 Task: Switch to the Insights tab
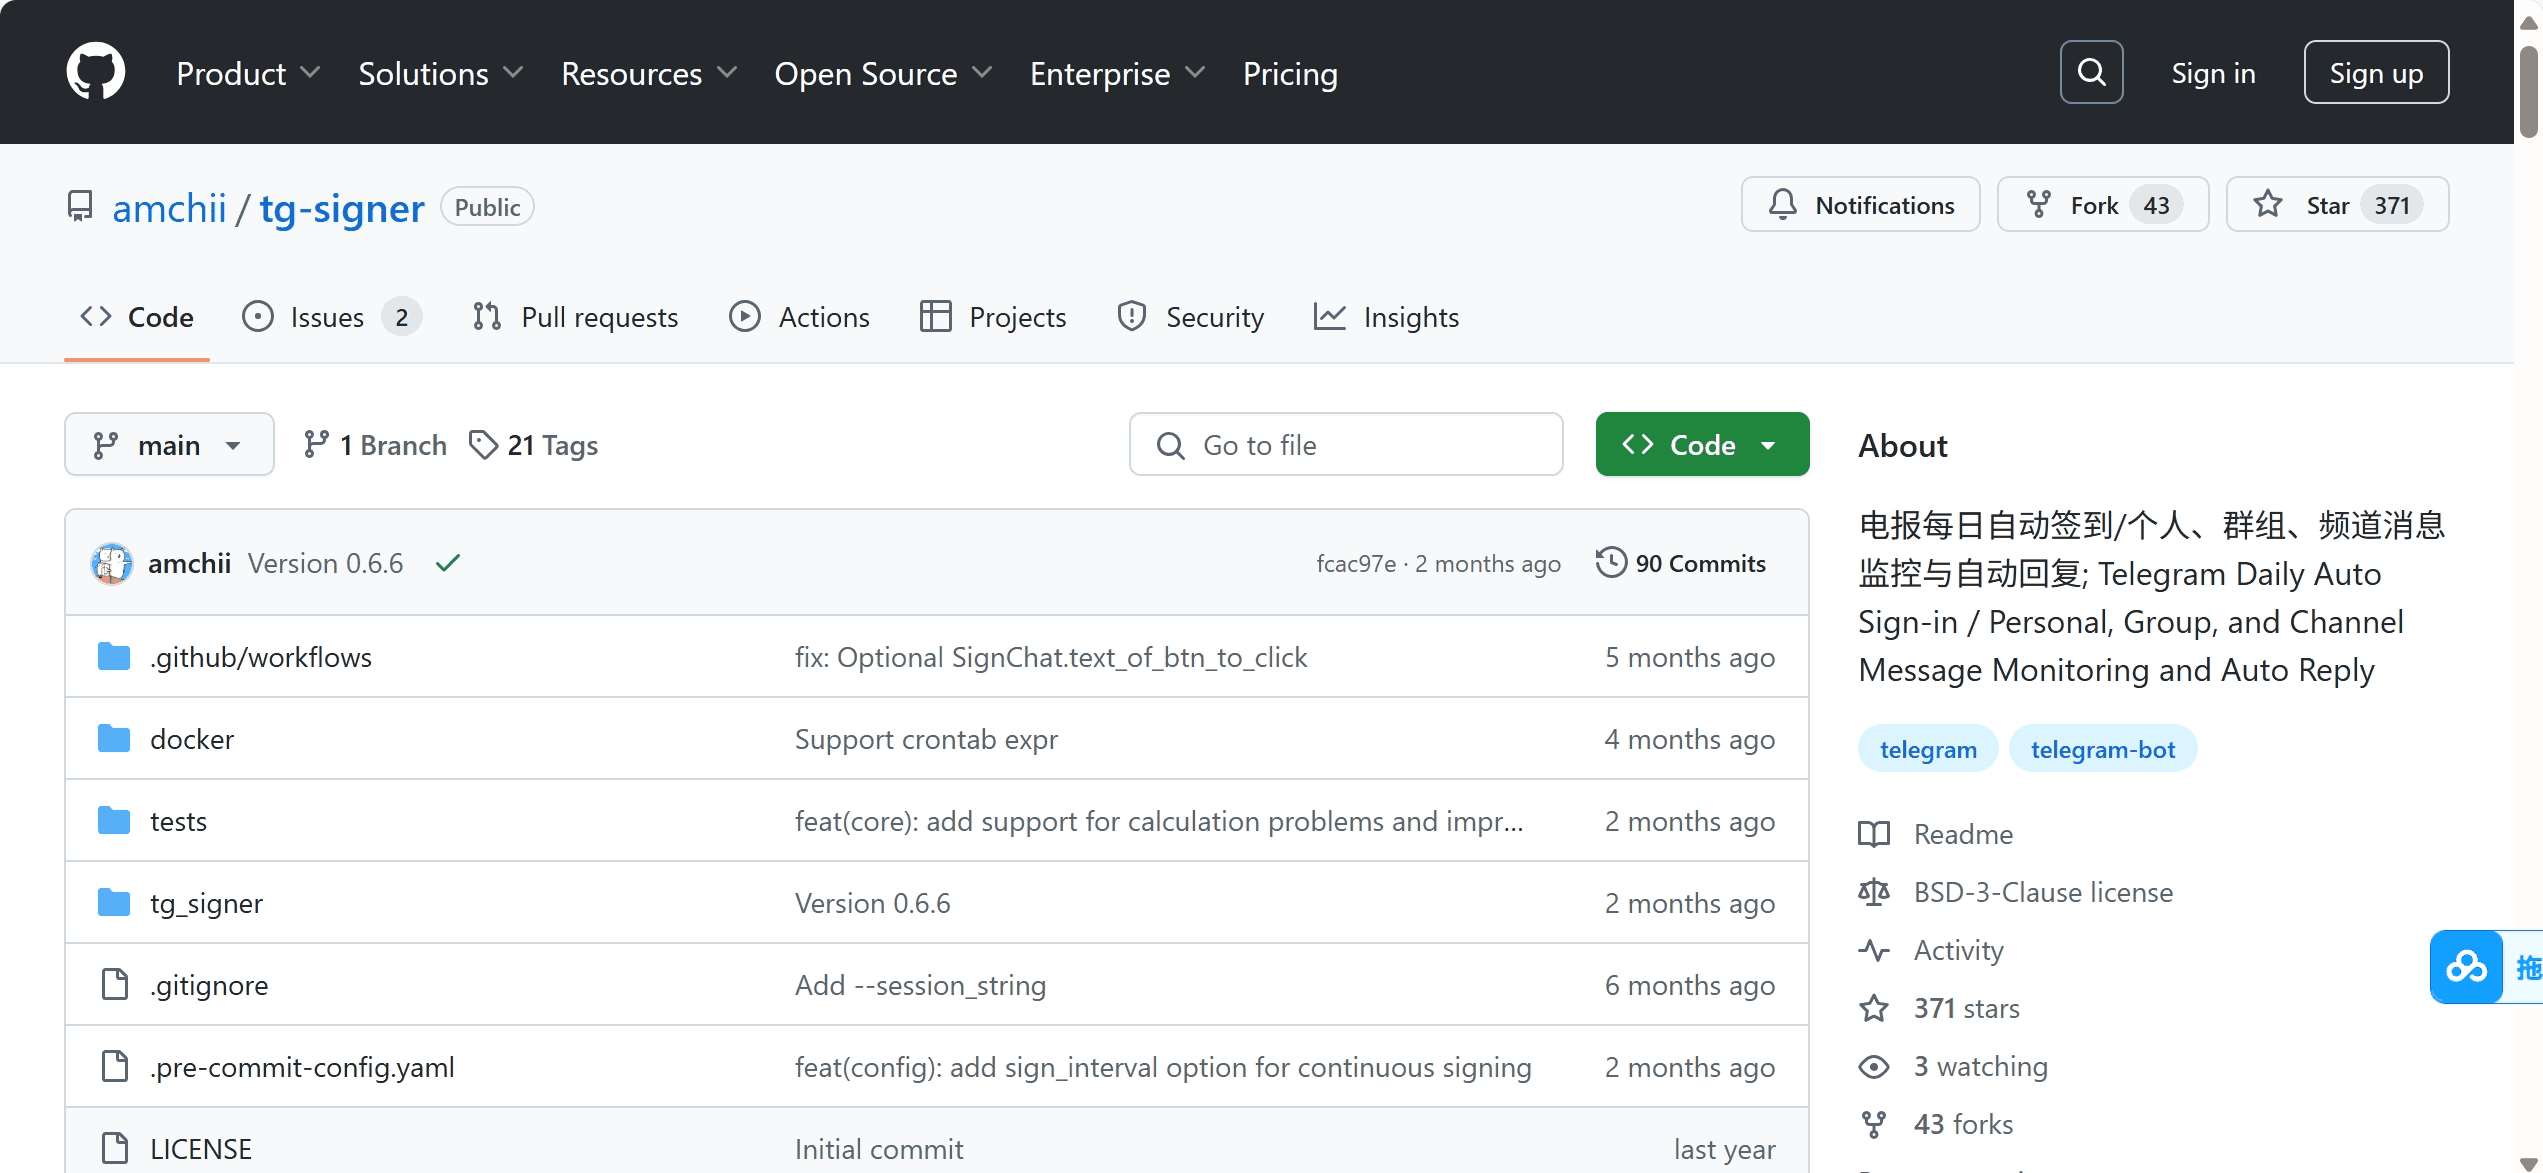point(1386,317)
